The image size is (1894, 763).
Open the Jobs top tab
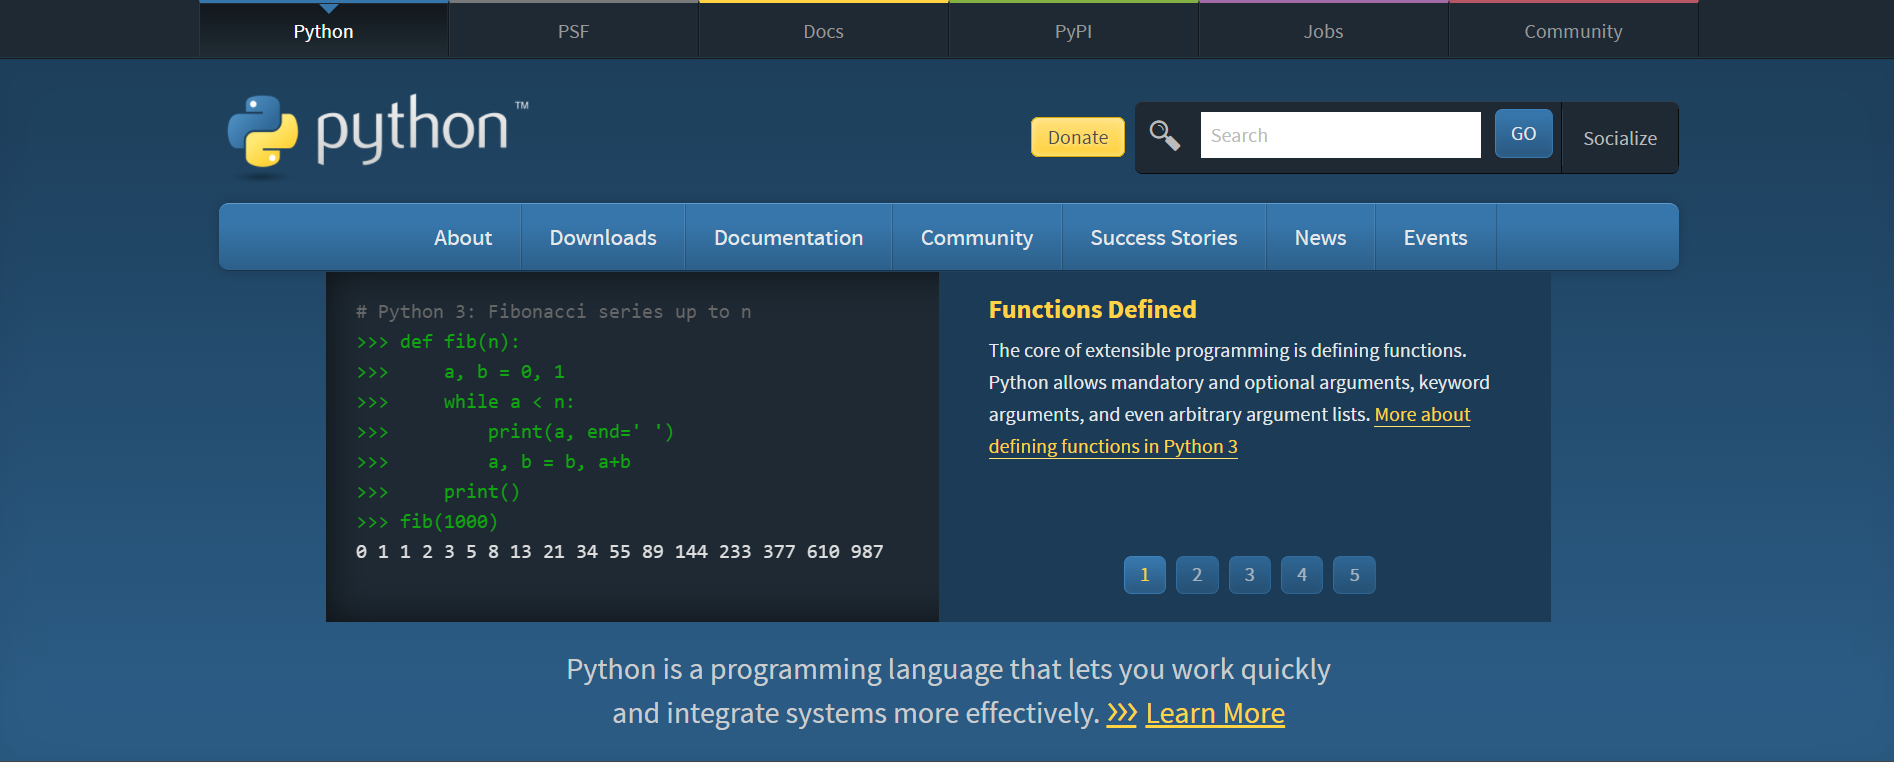pyautogui.click(x=1324, y=31)
